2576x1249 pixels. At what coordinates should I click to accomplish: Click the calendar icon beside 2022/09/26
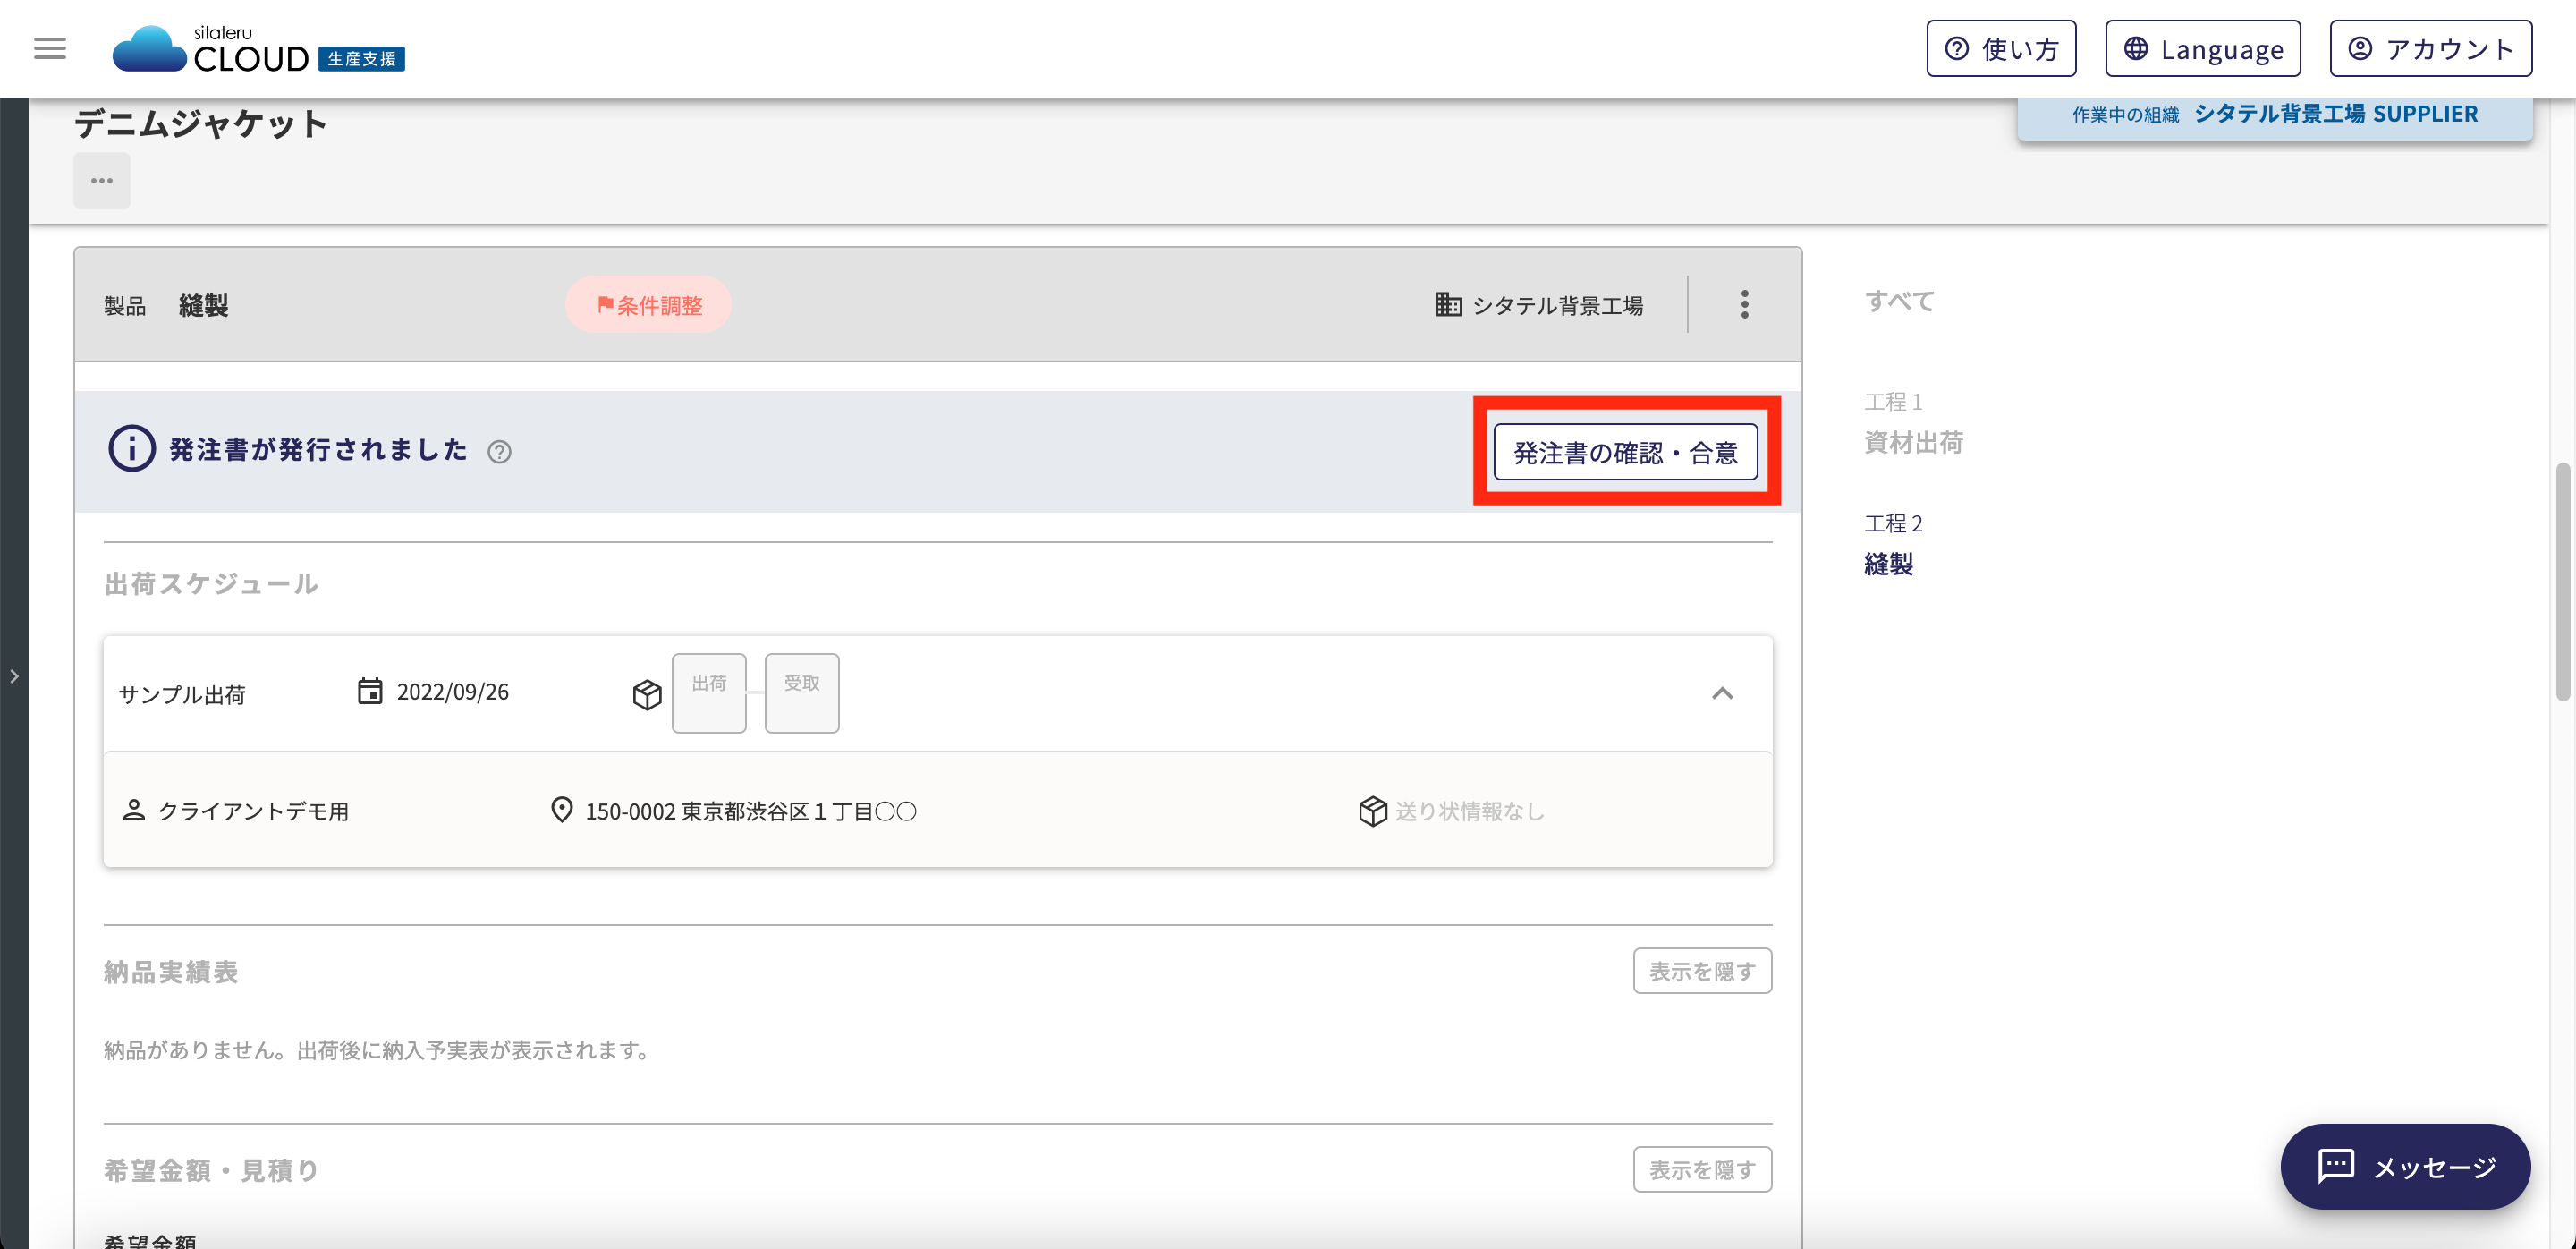pos(370,691)
